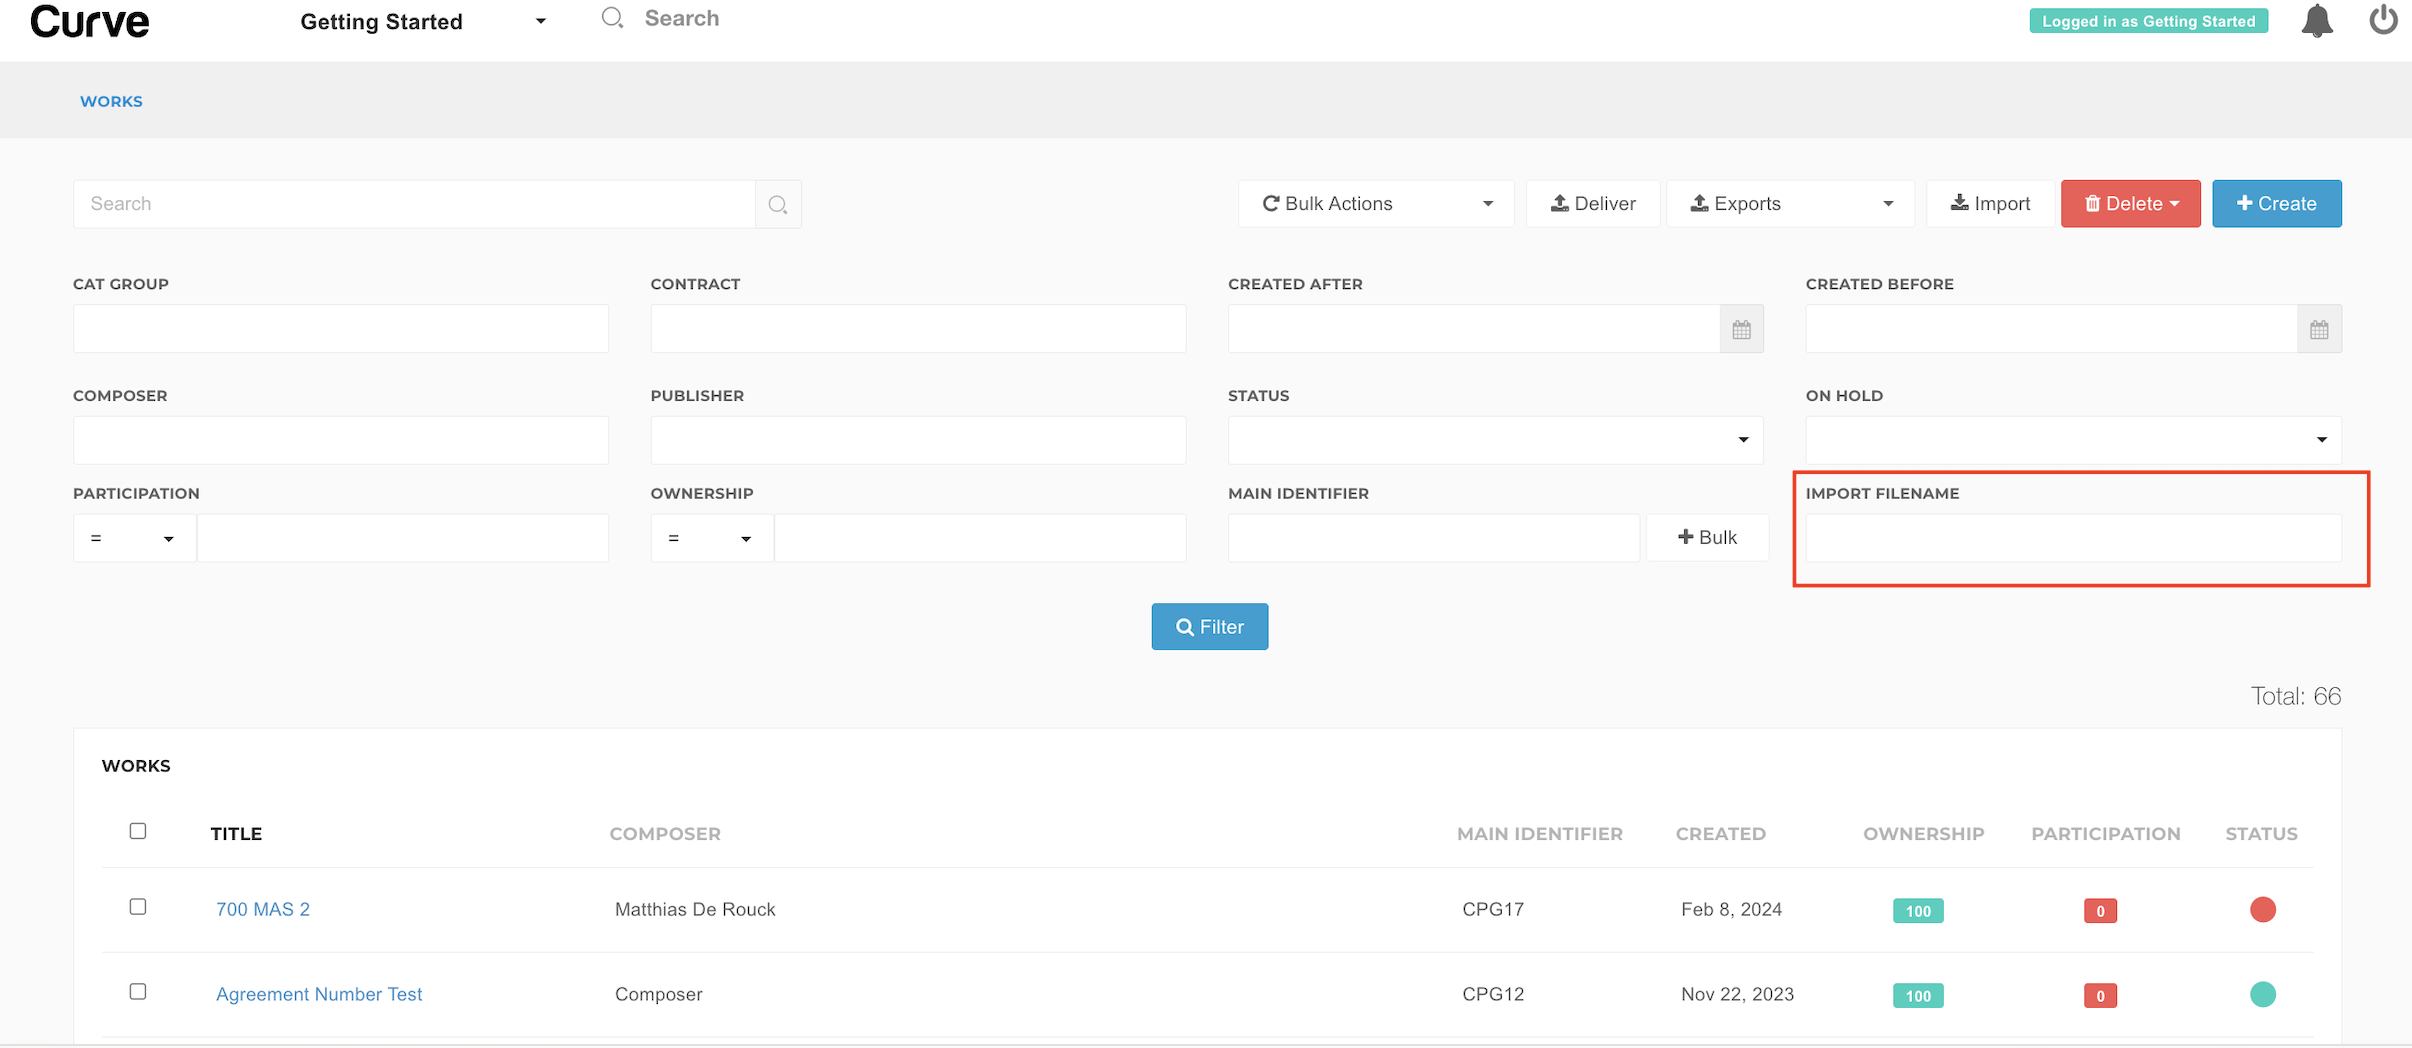The height and width of the screenshot is (1048, 2412).
Task: Click ownership badge 100 for Agreement Number Test
Action: [x=1918, y=996]
